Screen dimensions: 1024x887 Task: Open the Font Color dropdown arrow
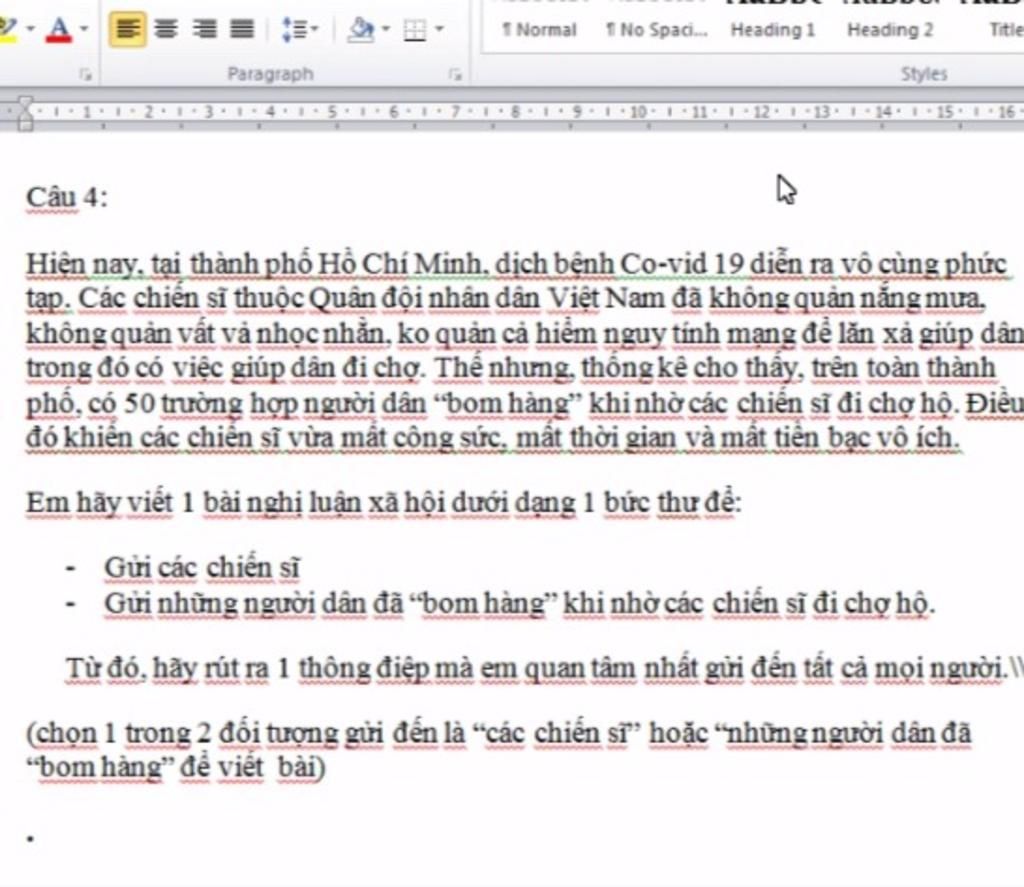pos(84,29)
